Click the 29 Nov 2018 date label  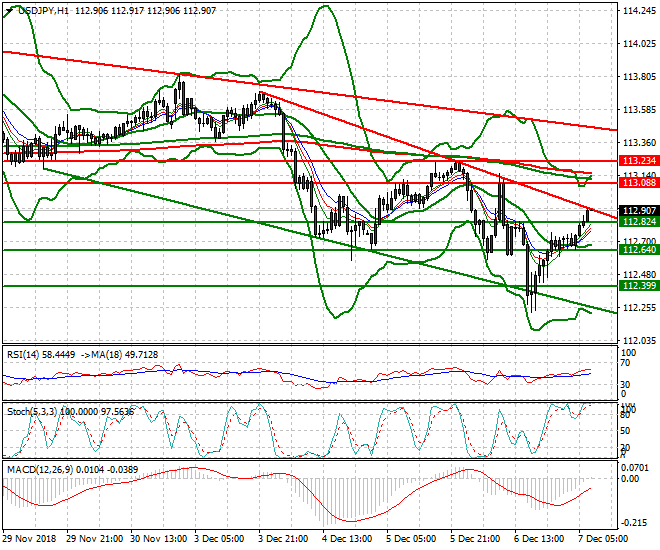29,539
